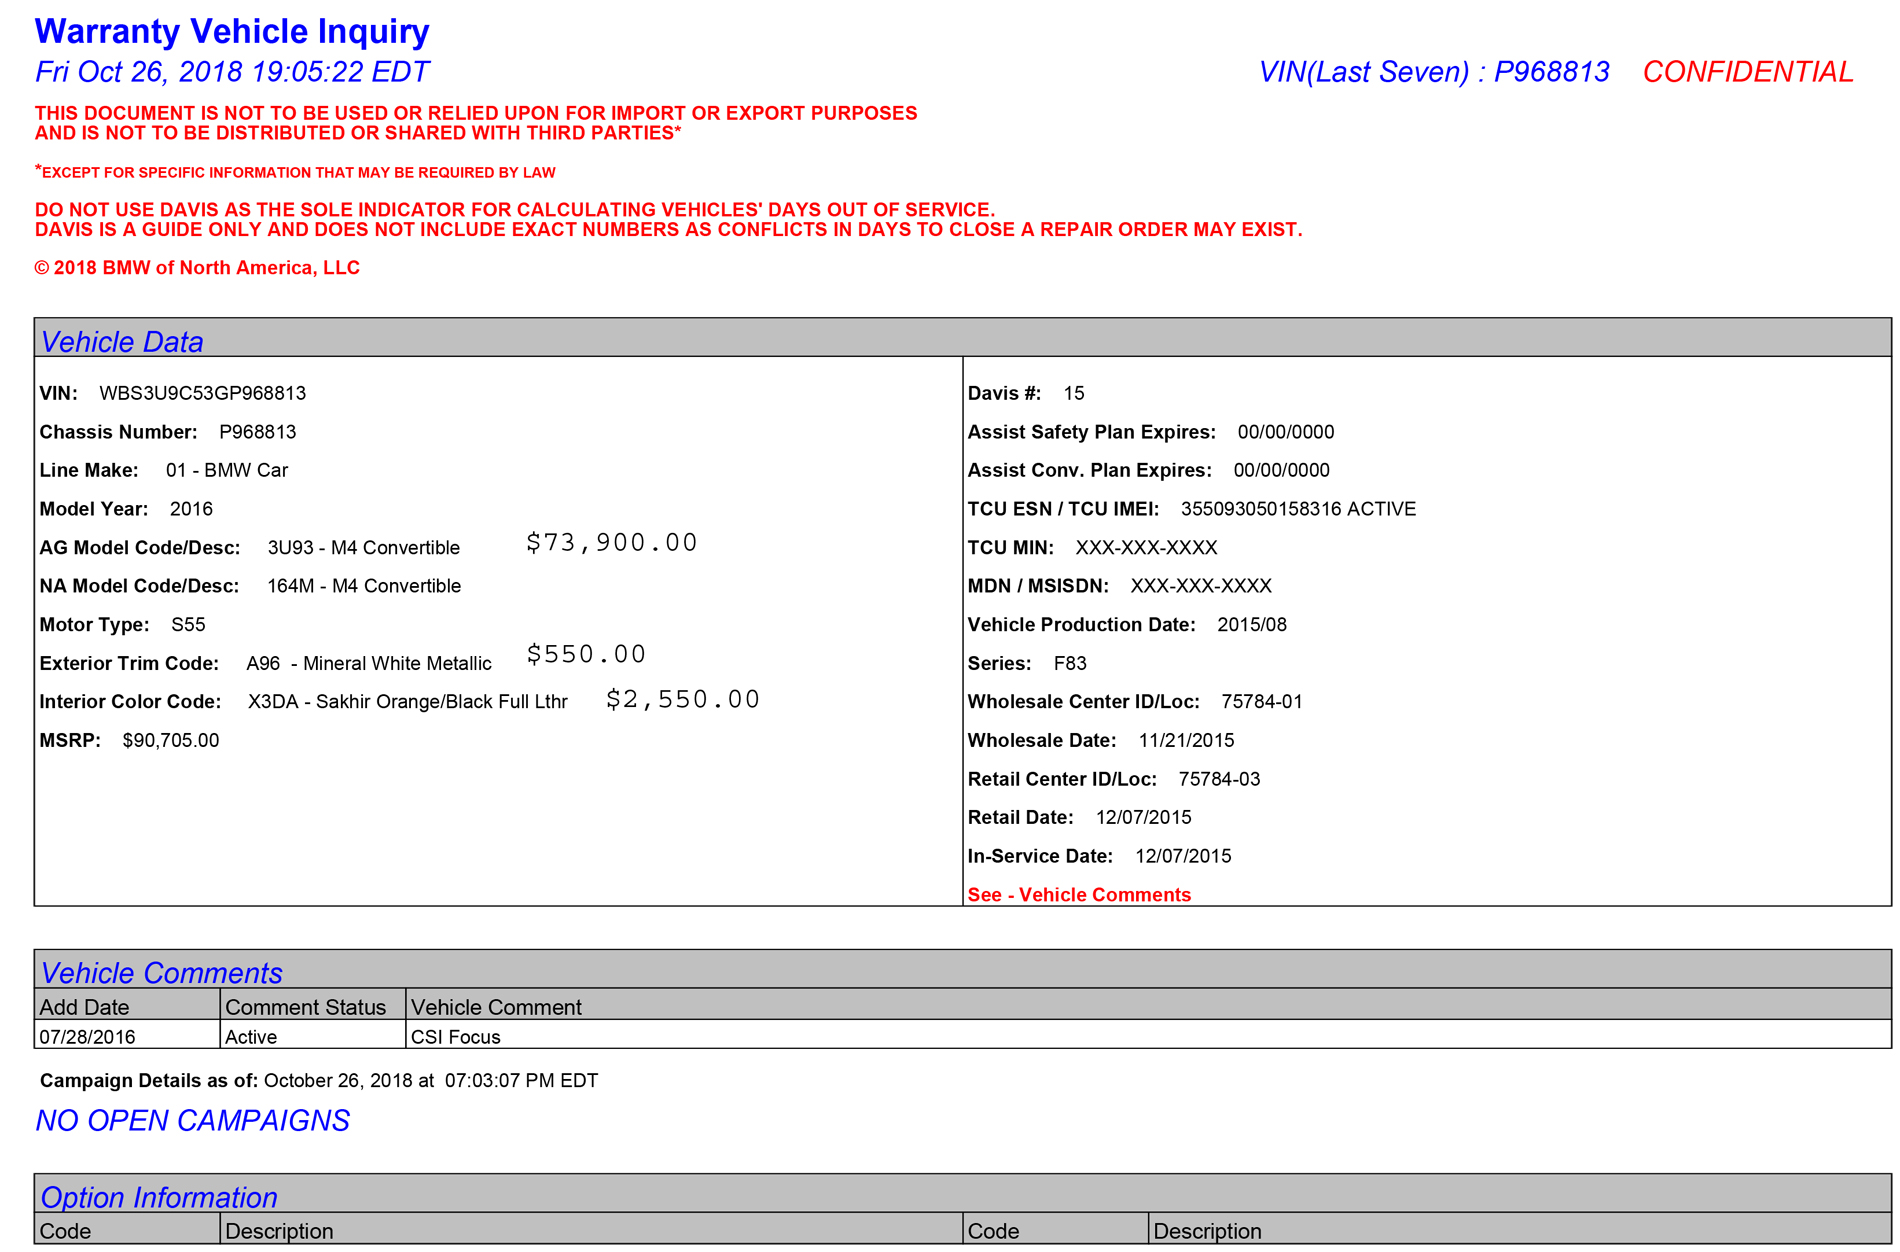Select the MSRP value $90,705.00
The image size is (1900, 1252).
click(x=171, y=741)
